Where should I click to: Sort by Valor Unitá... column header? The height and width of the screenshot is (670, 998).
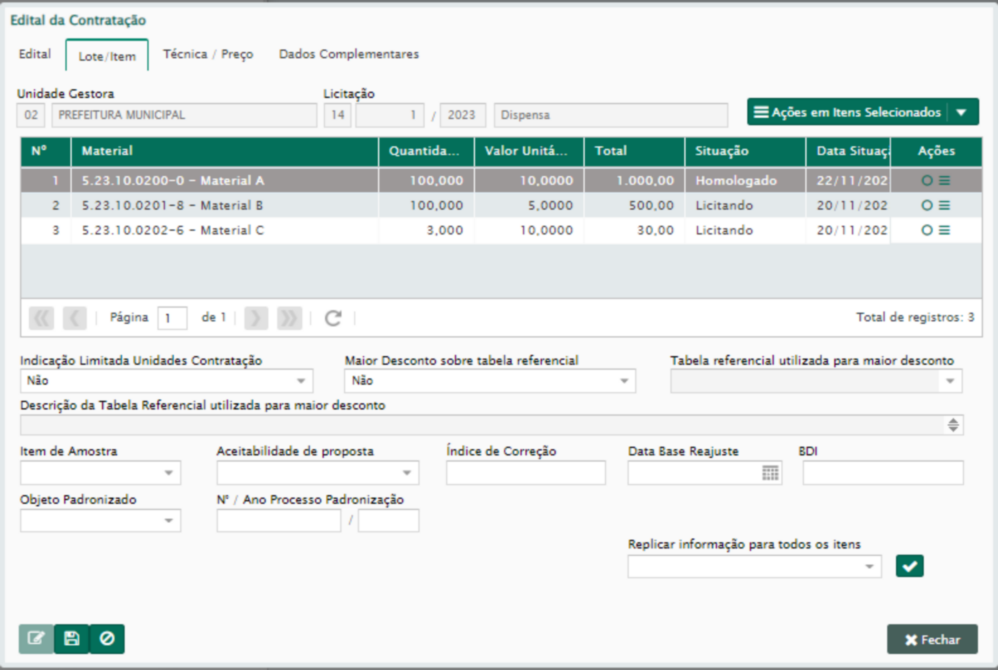point(529,151)
